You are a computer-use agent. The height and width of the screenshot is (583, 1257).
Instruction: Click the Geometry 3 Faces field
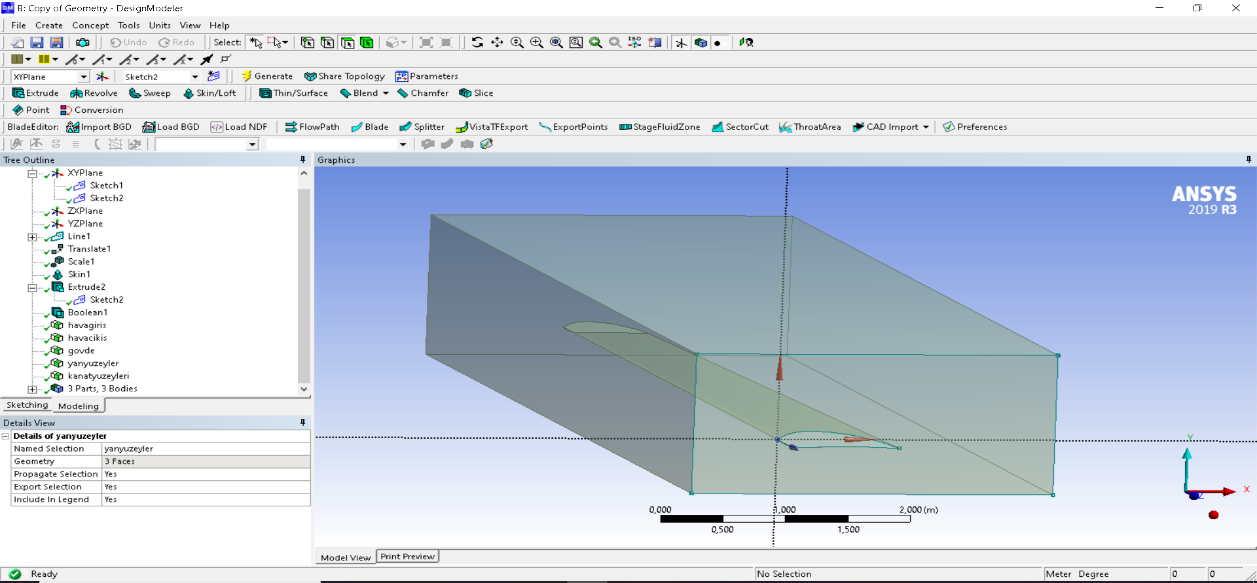pos(206,461)
